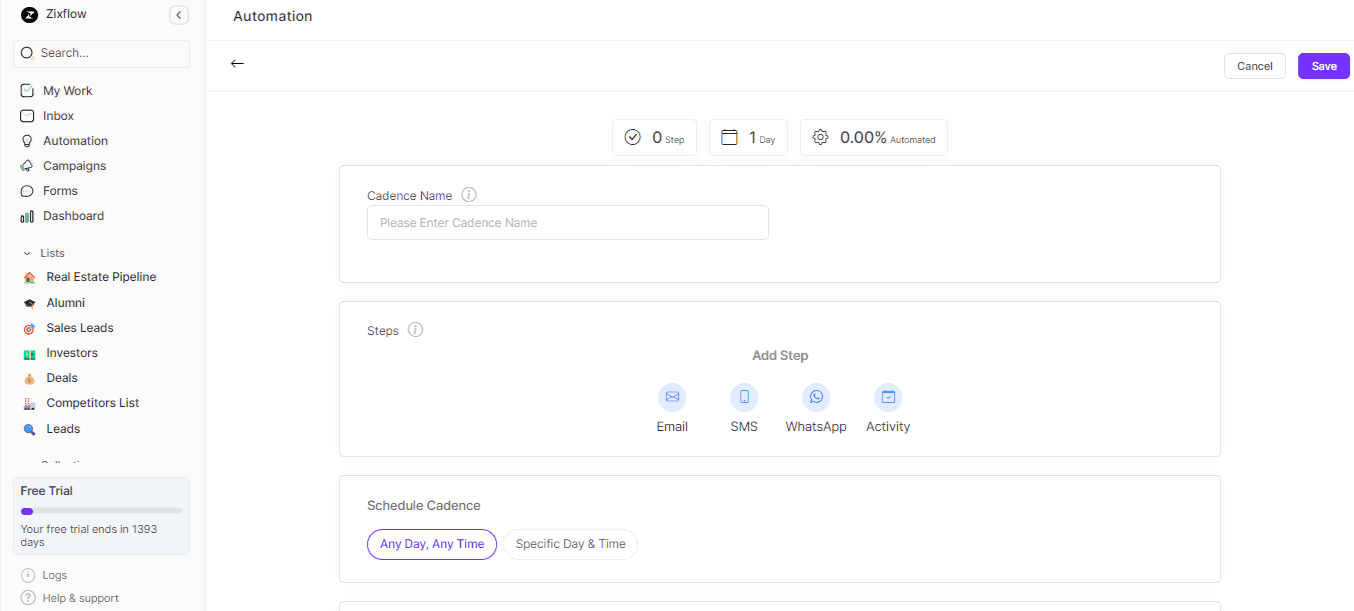This screenshot has height=611, width=1354.
Task: Collapse the Lists section
Action: 28,254
